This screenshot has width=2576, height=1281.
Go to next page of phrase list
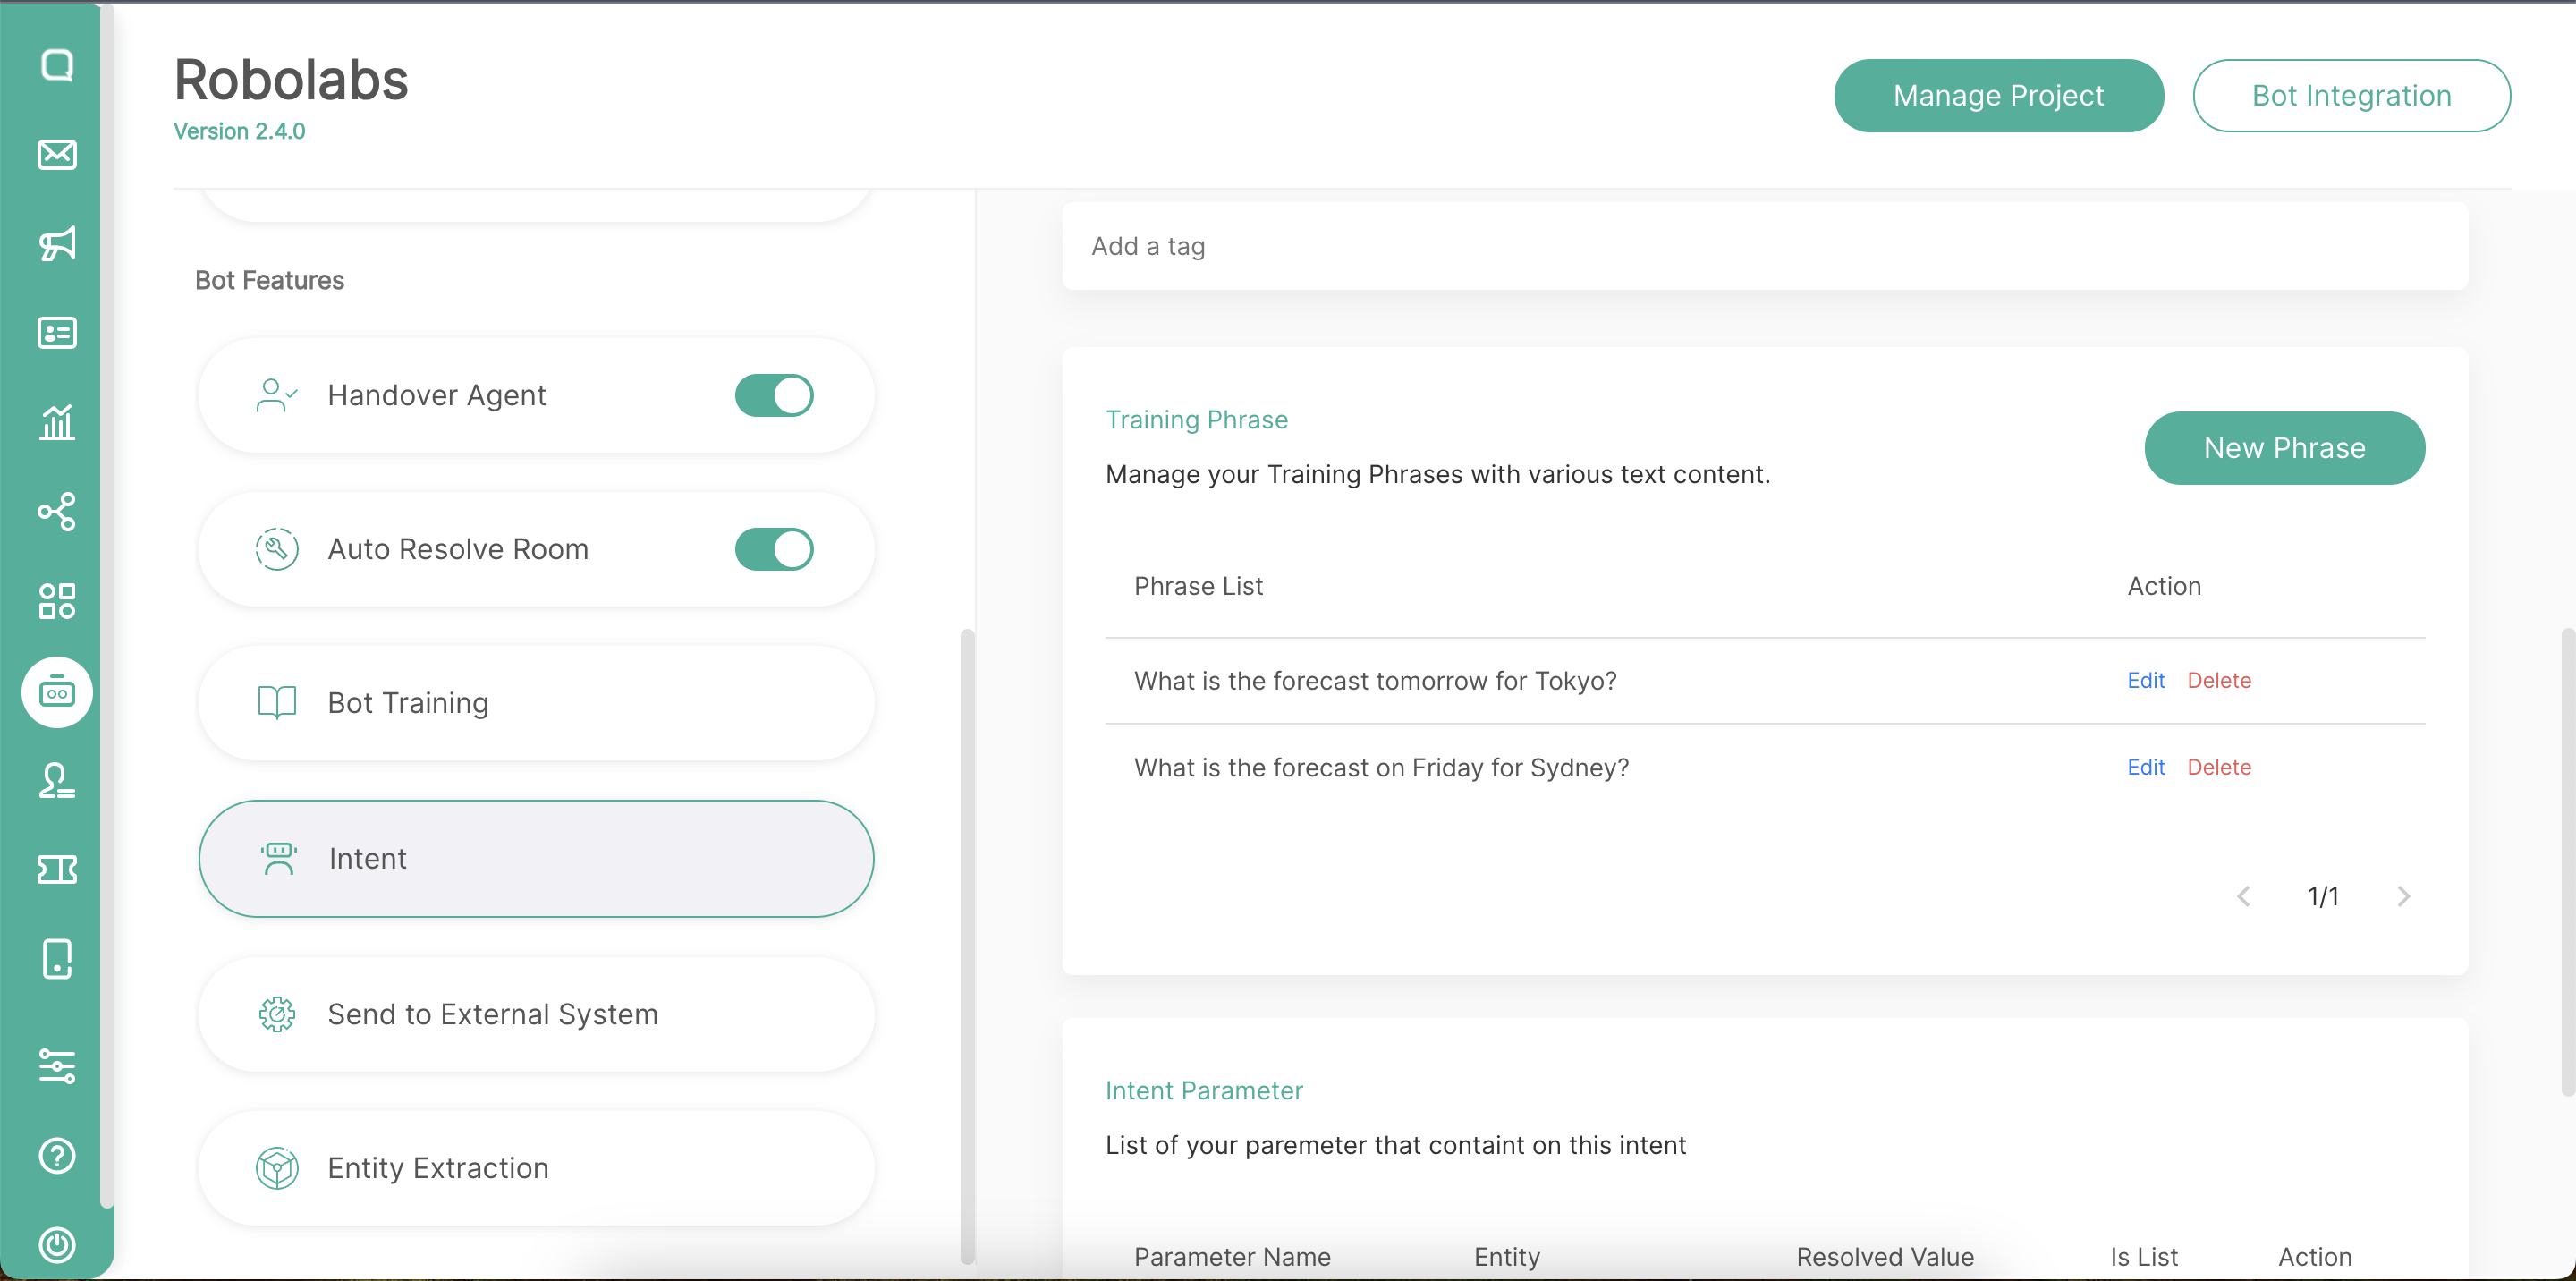pyautogui.click(x=2403, y=896)
